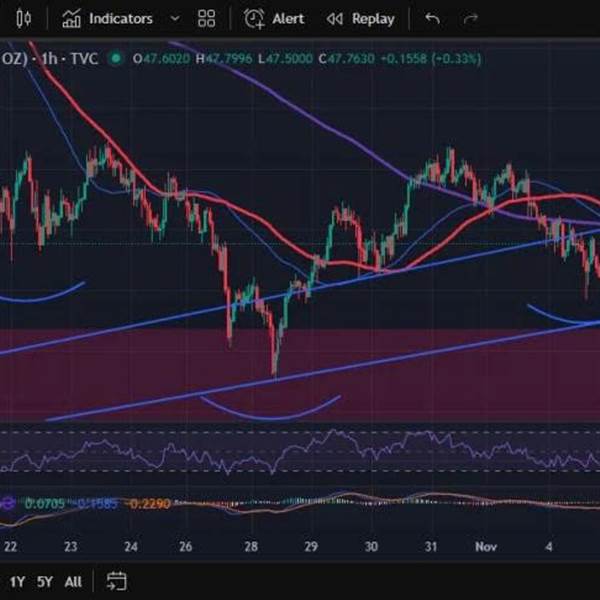Click the close value C47.7630
This screenshot has width=600, height=600.
347,59
